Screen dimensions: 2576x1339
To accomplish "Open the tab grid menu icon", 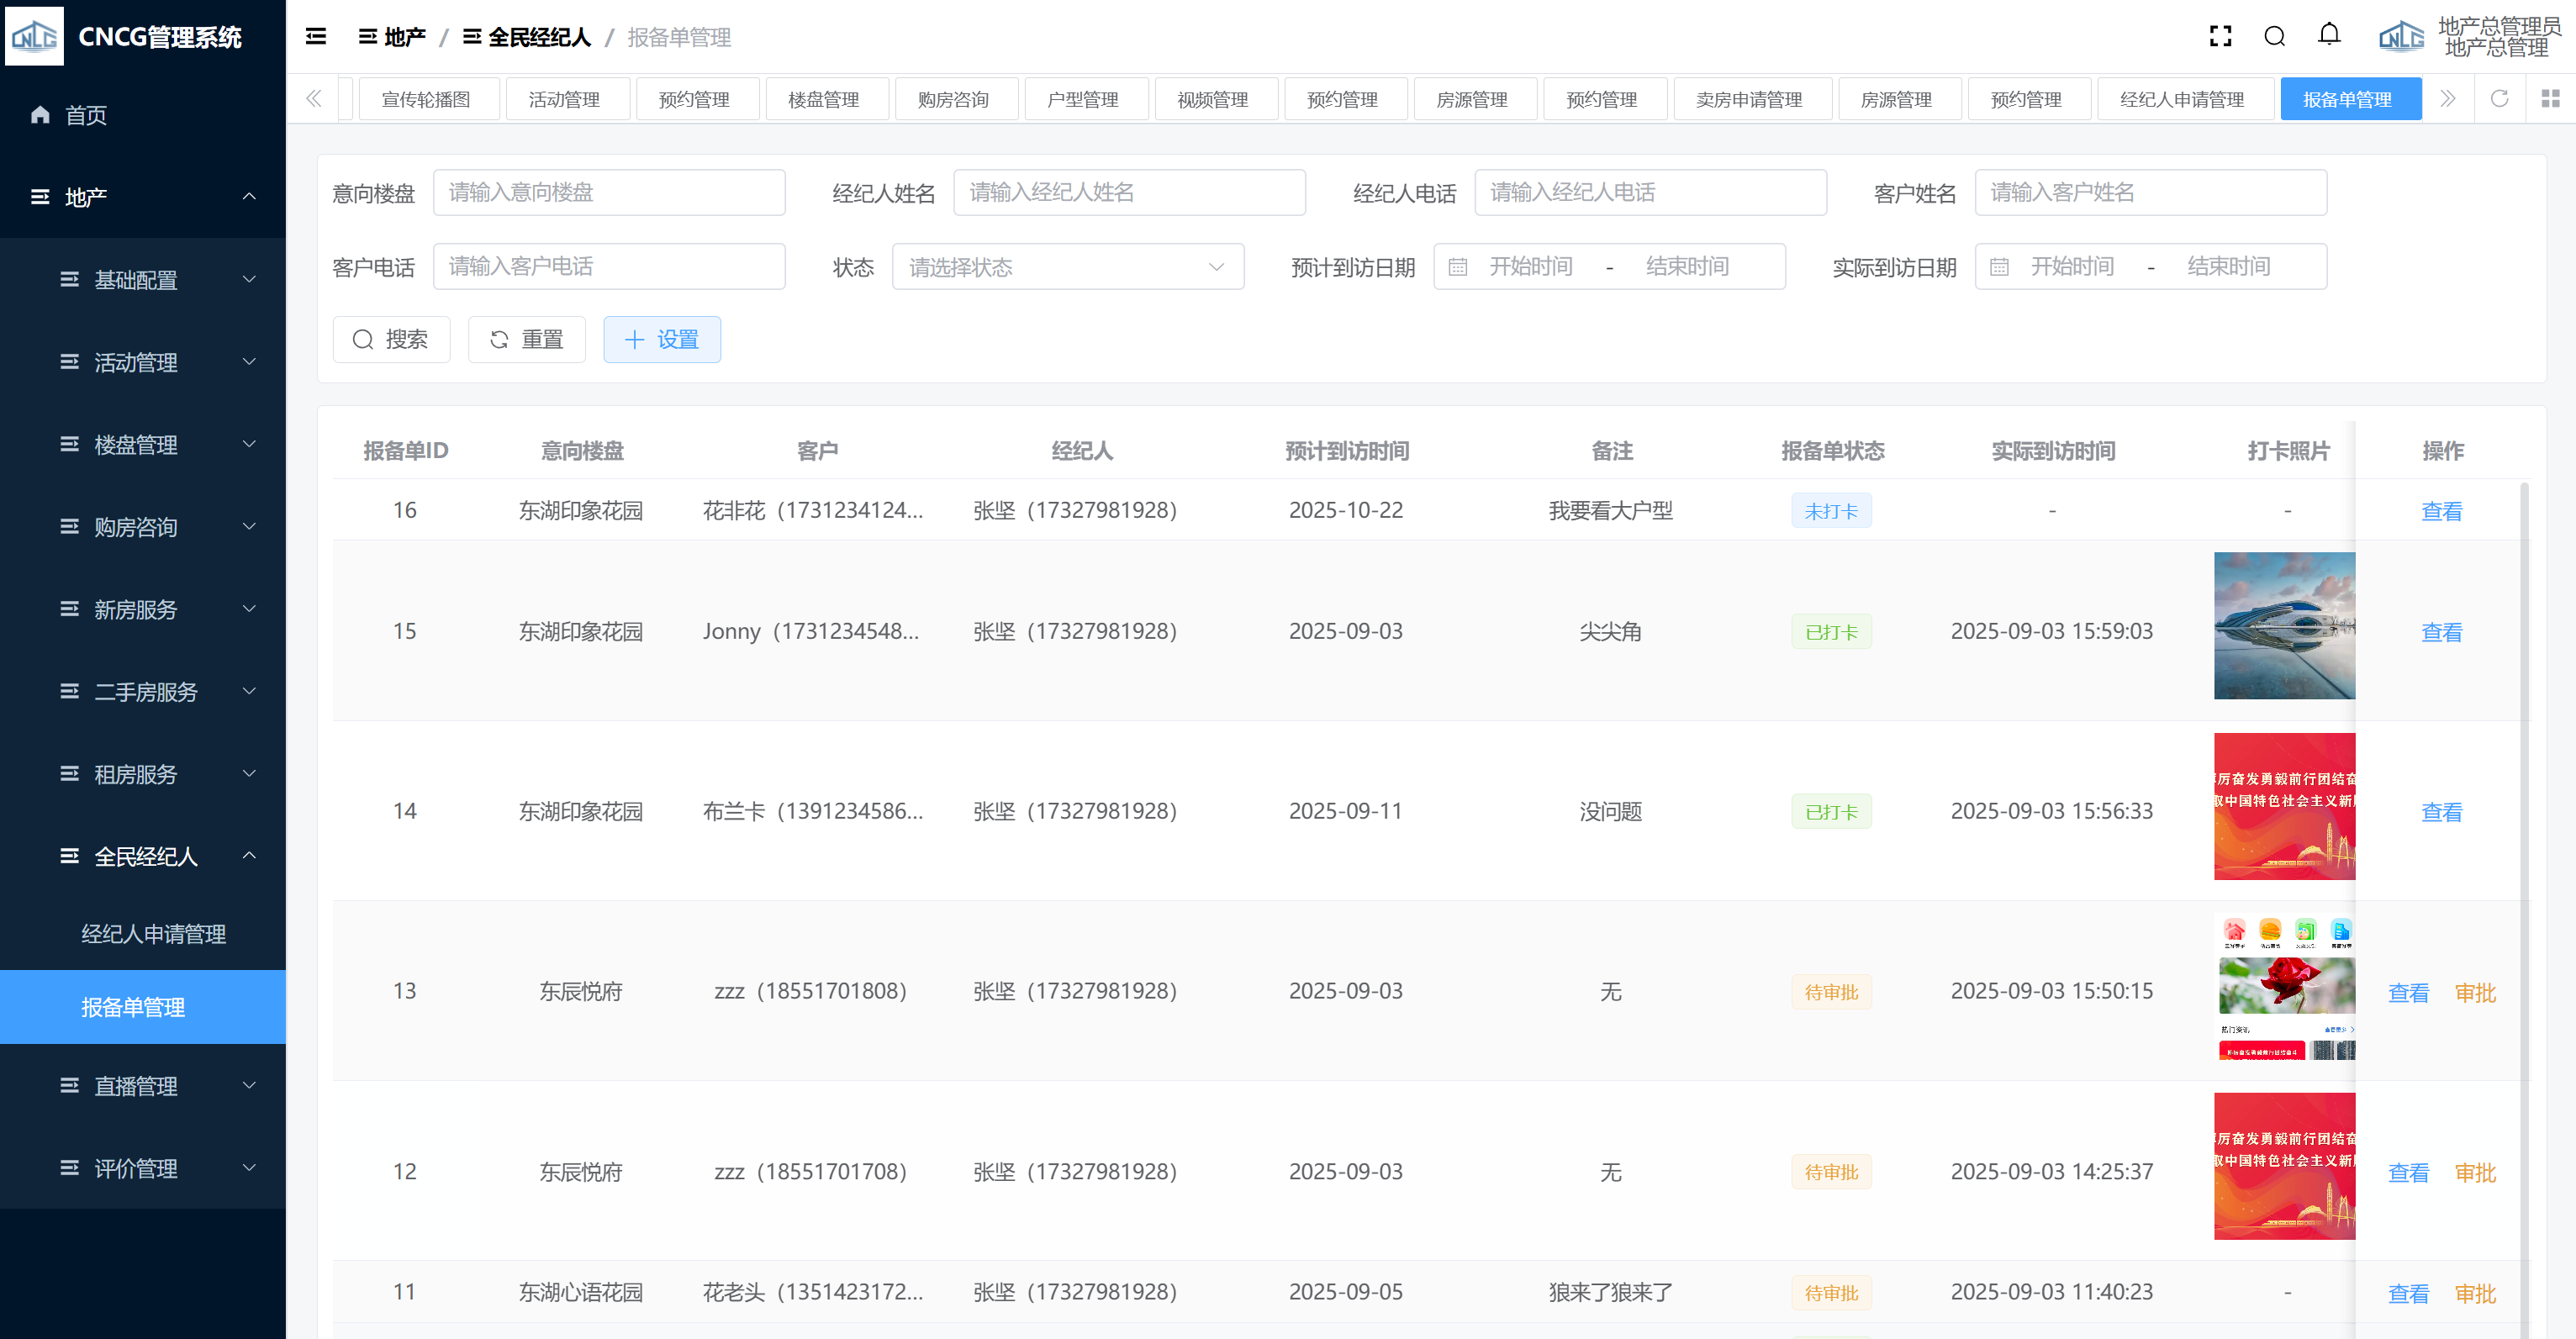I will (2550, 99).
